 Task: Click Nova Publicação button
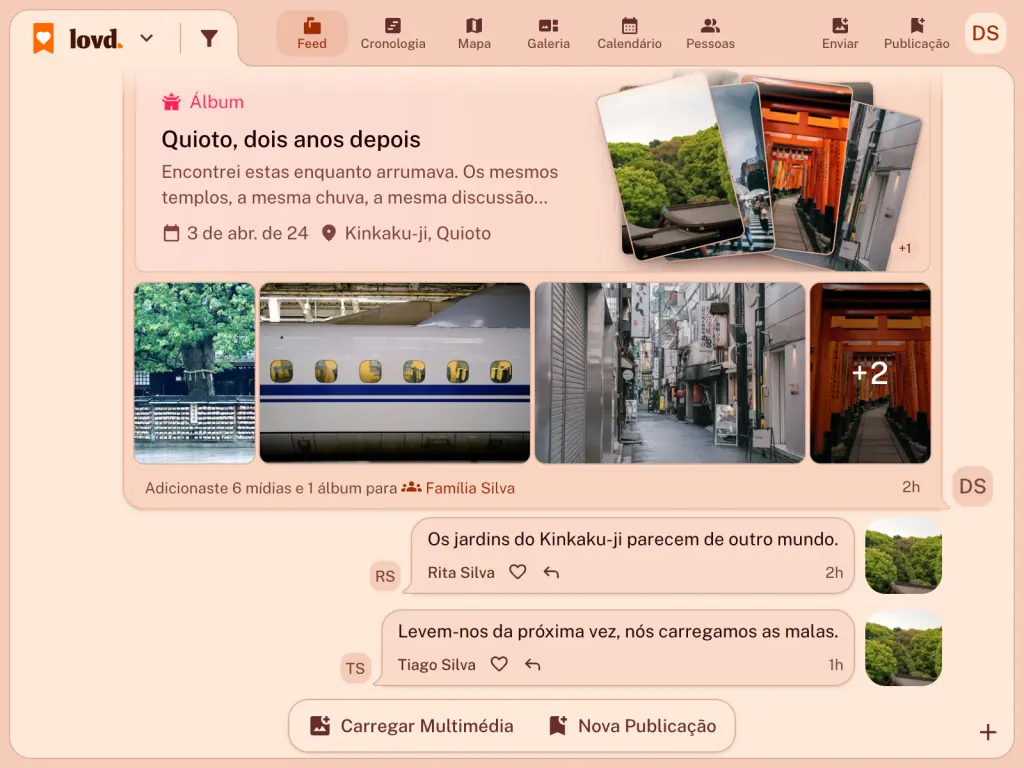(633, 726)
